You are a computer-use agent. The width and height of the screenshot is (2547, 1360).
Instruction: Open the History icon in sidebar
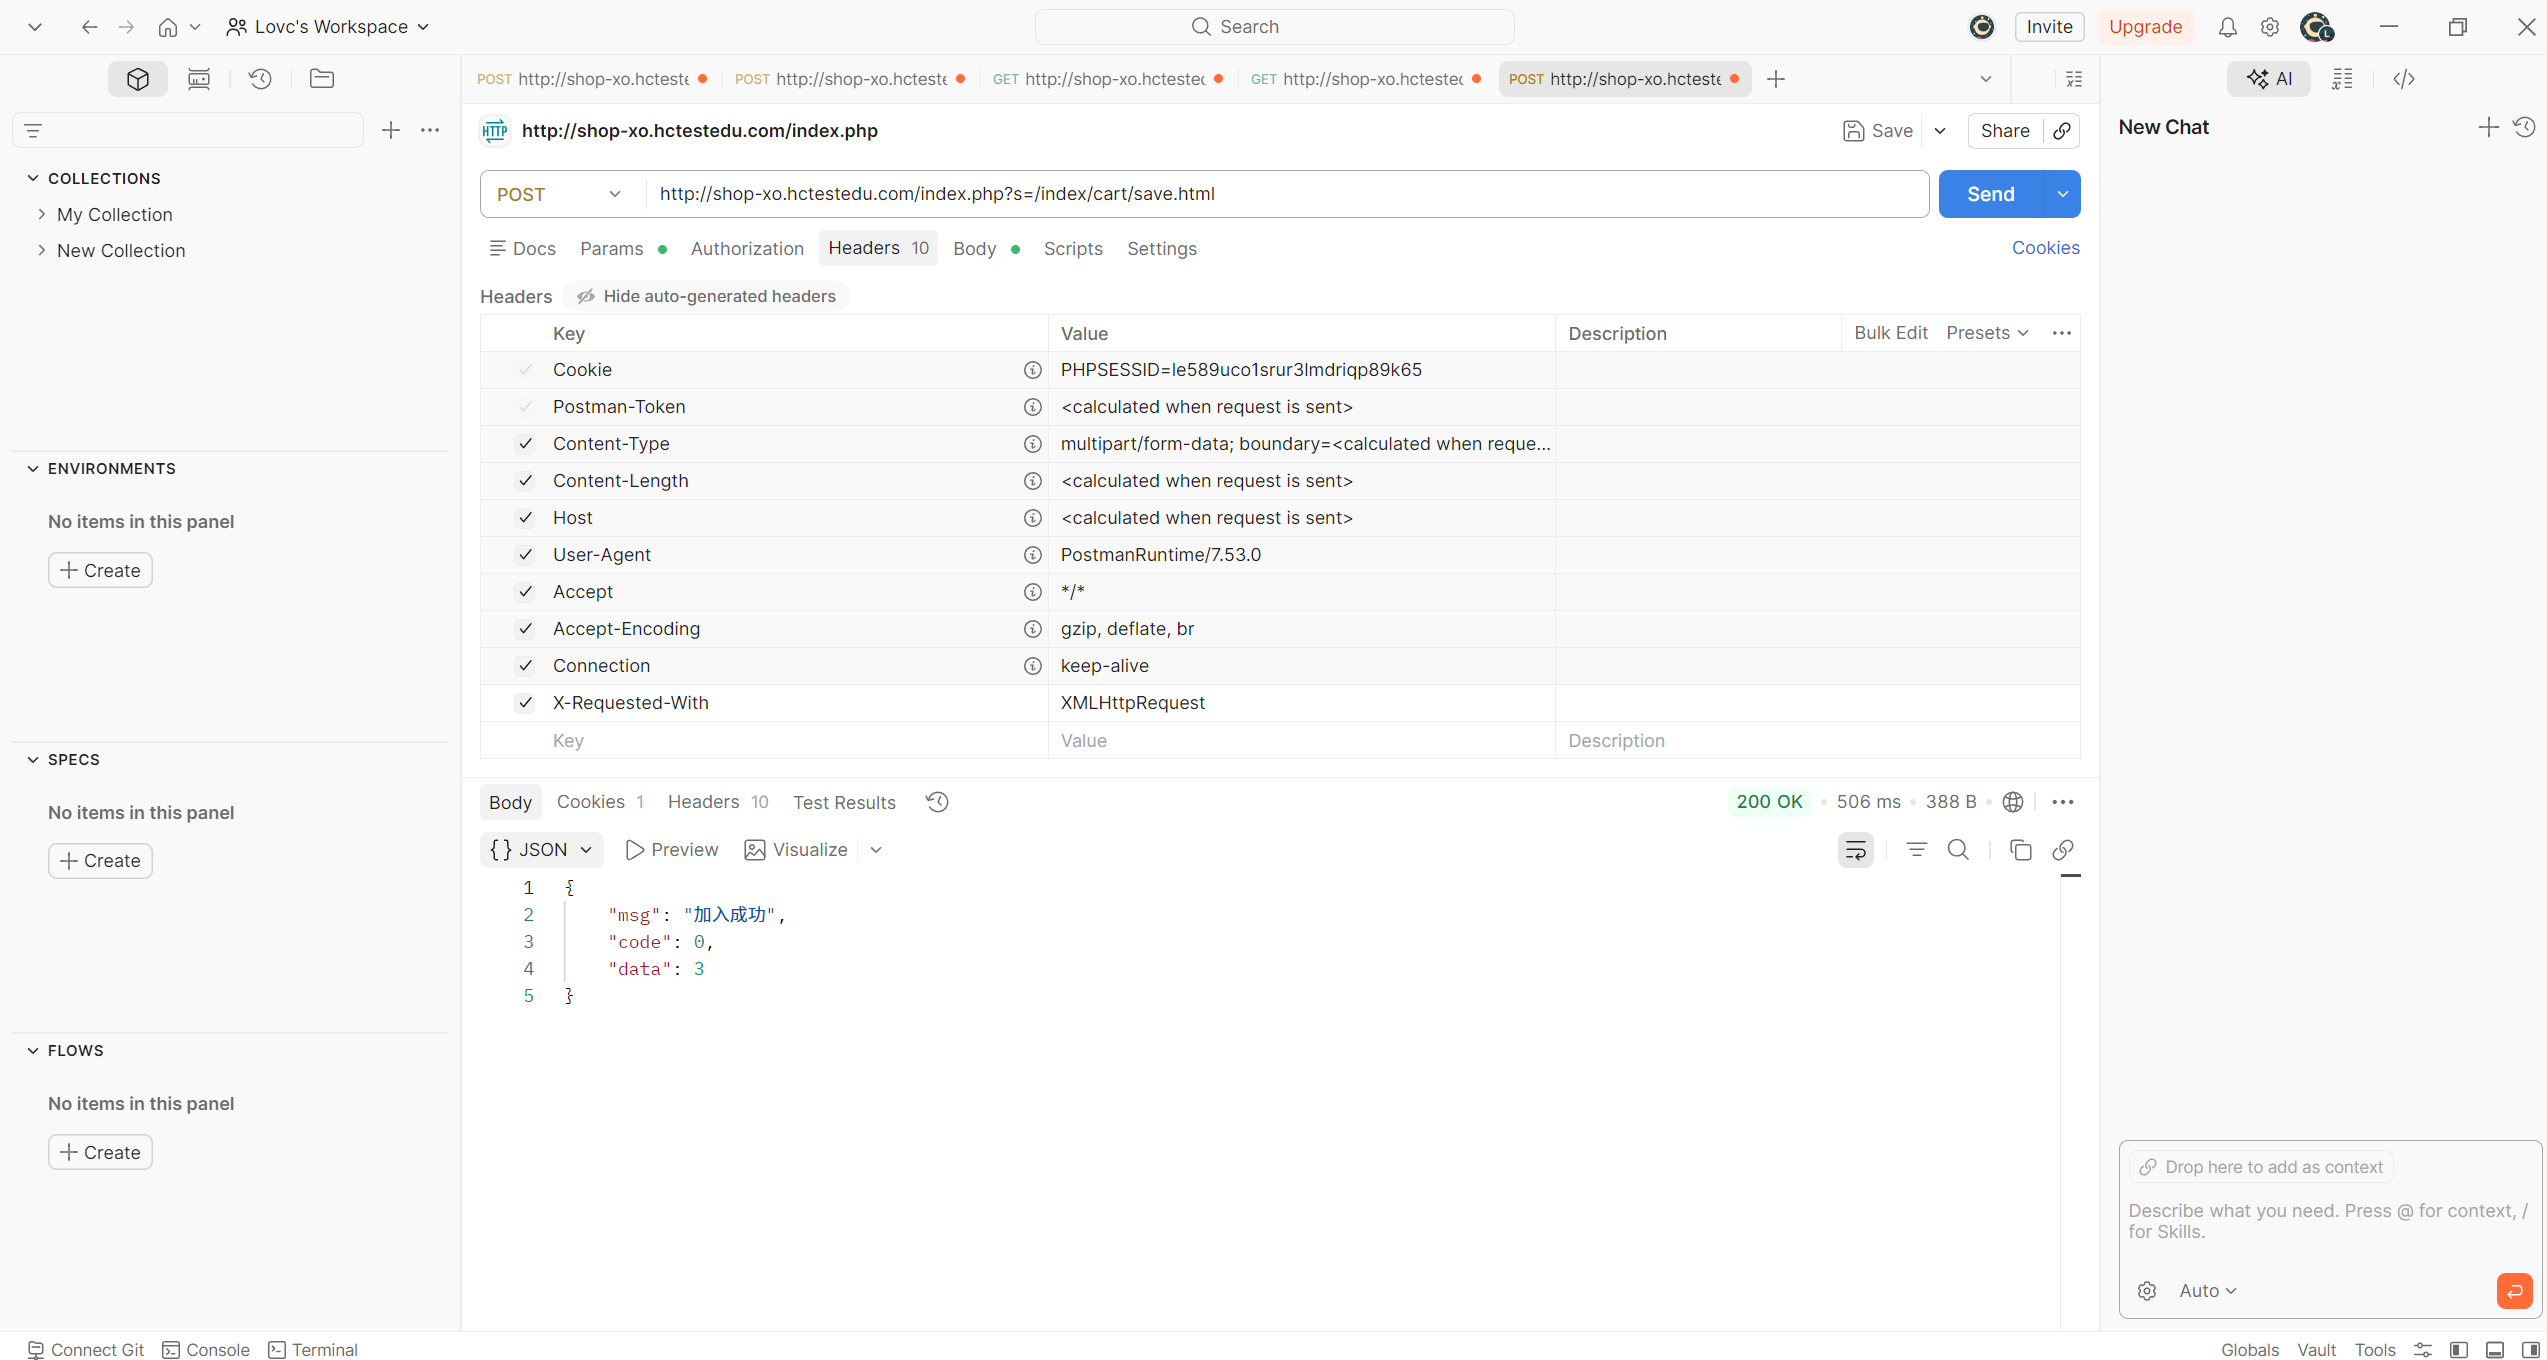[x=260, y=79]
